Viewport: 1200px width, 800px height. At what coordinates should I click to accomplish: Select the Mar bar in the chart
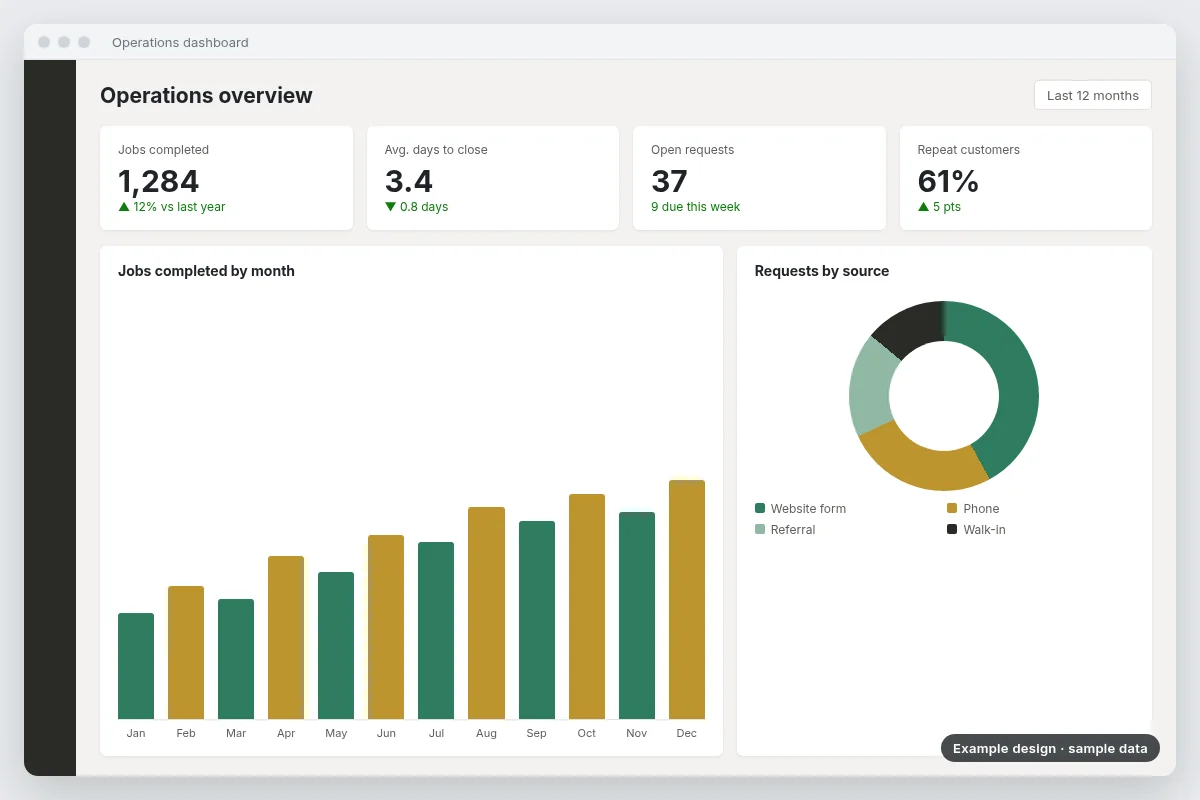pos(236,659)
